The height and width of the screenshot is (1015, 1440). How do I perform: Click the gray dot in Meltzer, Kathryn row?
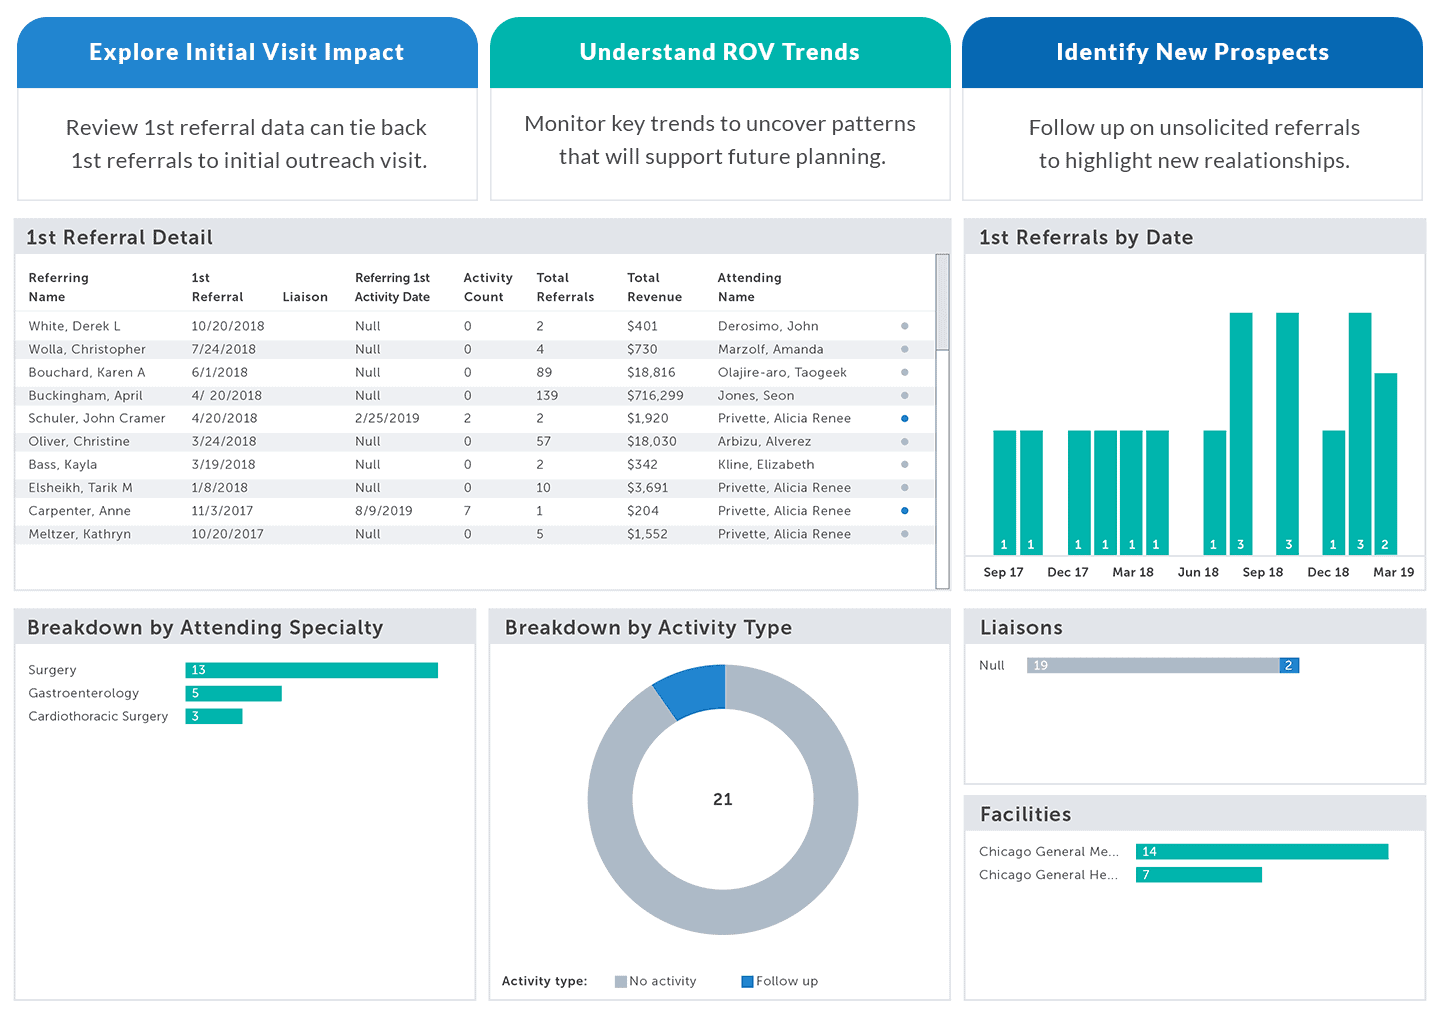pyautogui.click(x=904, y=534)
